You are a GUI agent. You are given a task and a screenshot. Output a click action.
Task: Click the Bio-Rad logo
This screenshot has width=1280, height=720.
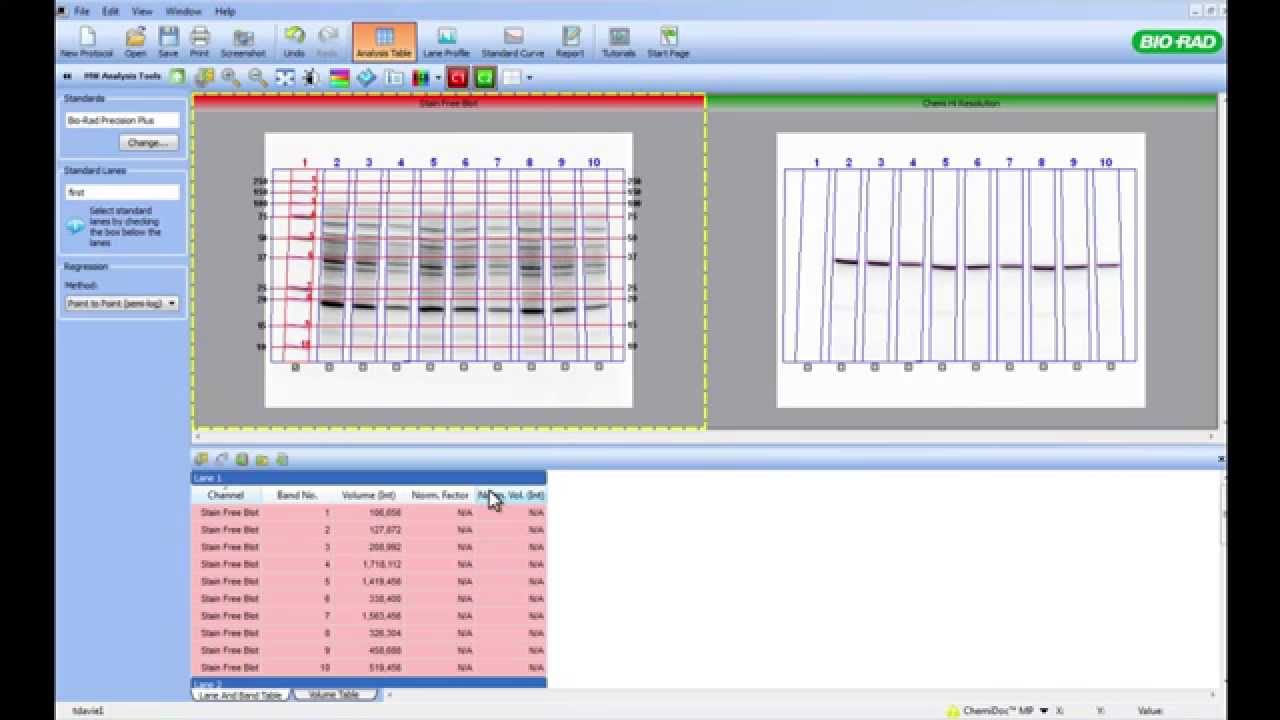click(x=1176, y=42)
